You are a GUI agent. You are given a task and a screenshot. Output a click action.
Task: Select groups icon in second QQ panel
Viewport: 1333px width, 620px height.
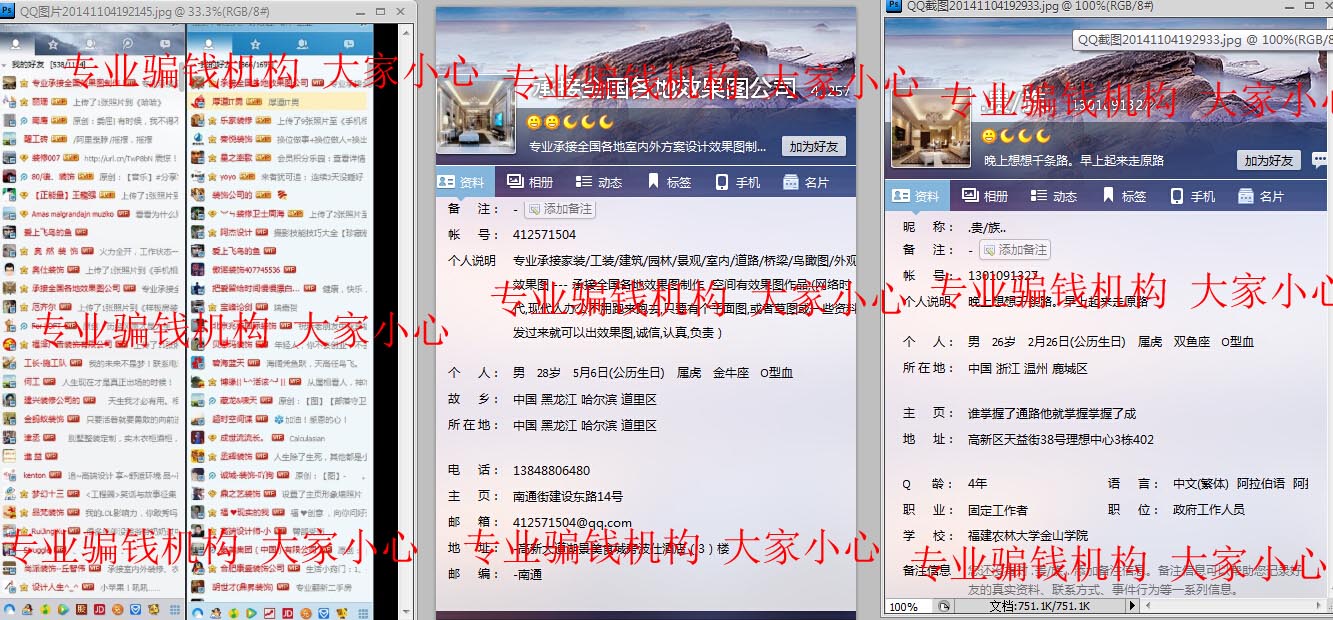pos(301,45)
